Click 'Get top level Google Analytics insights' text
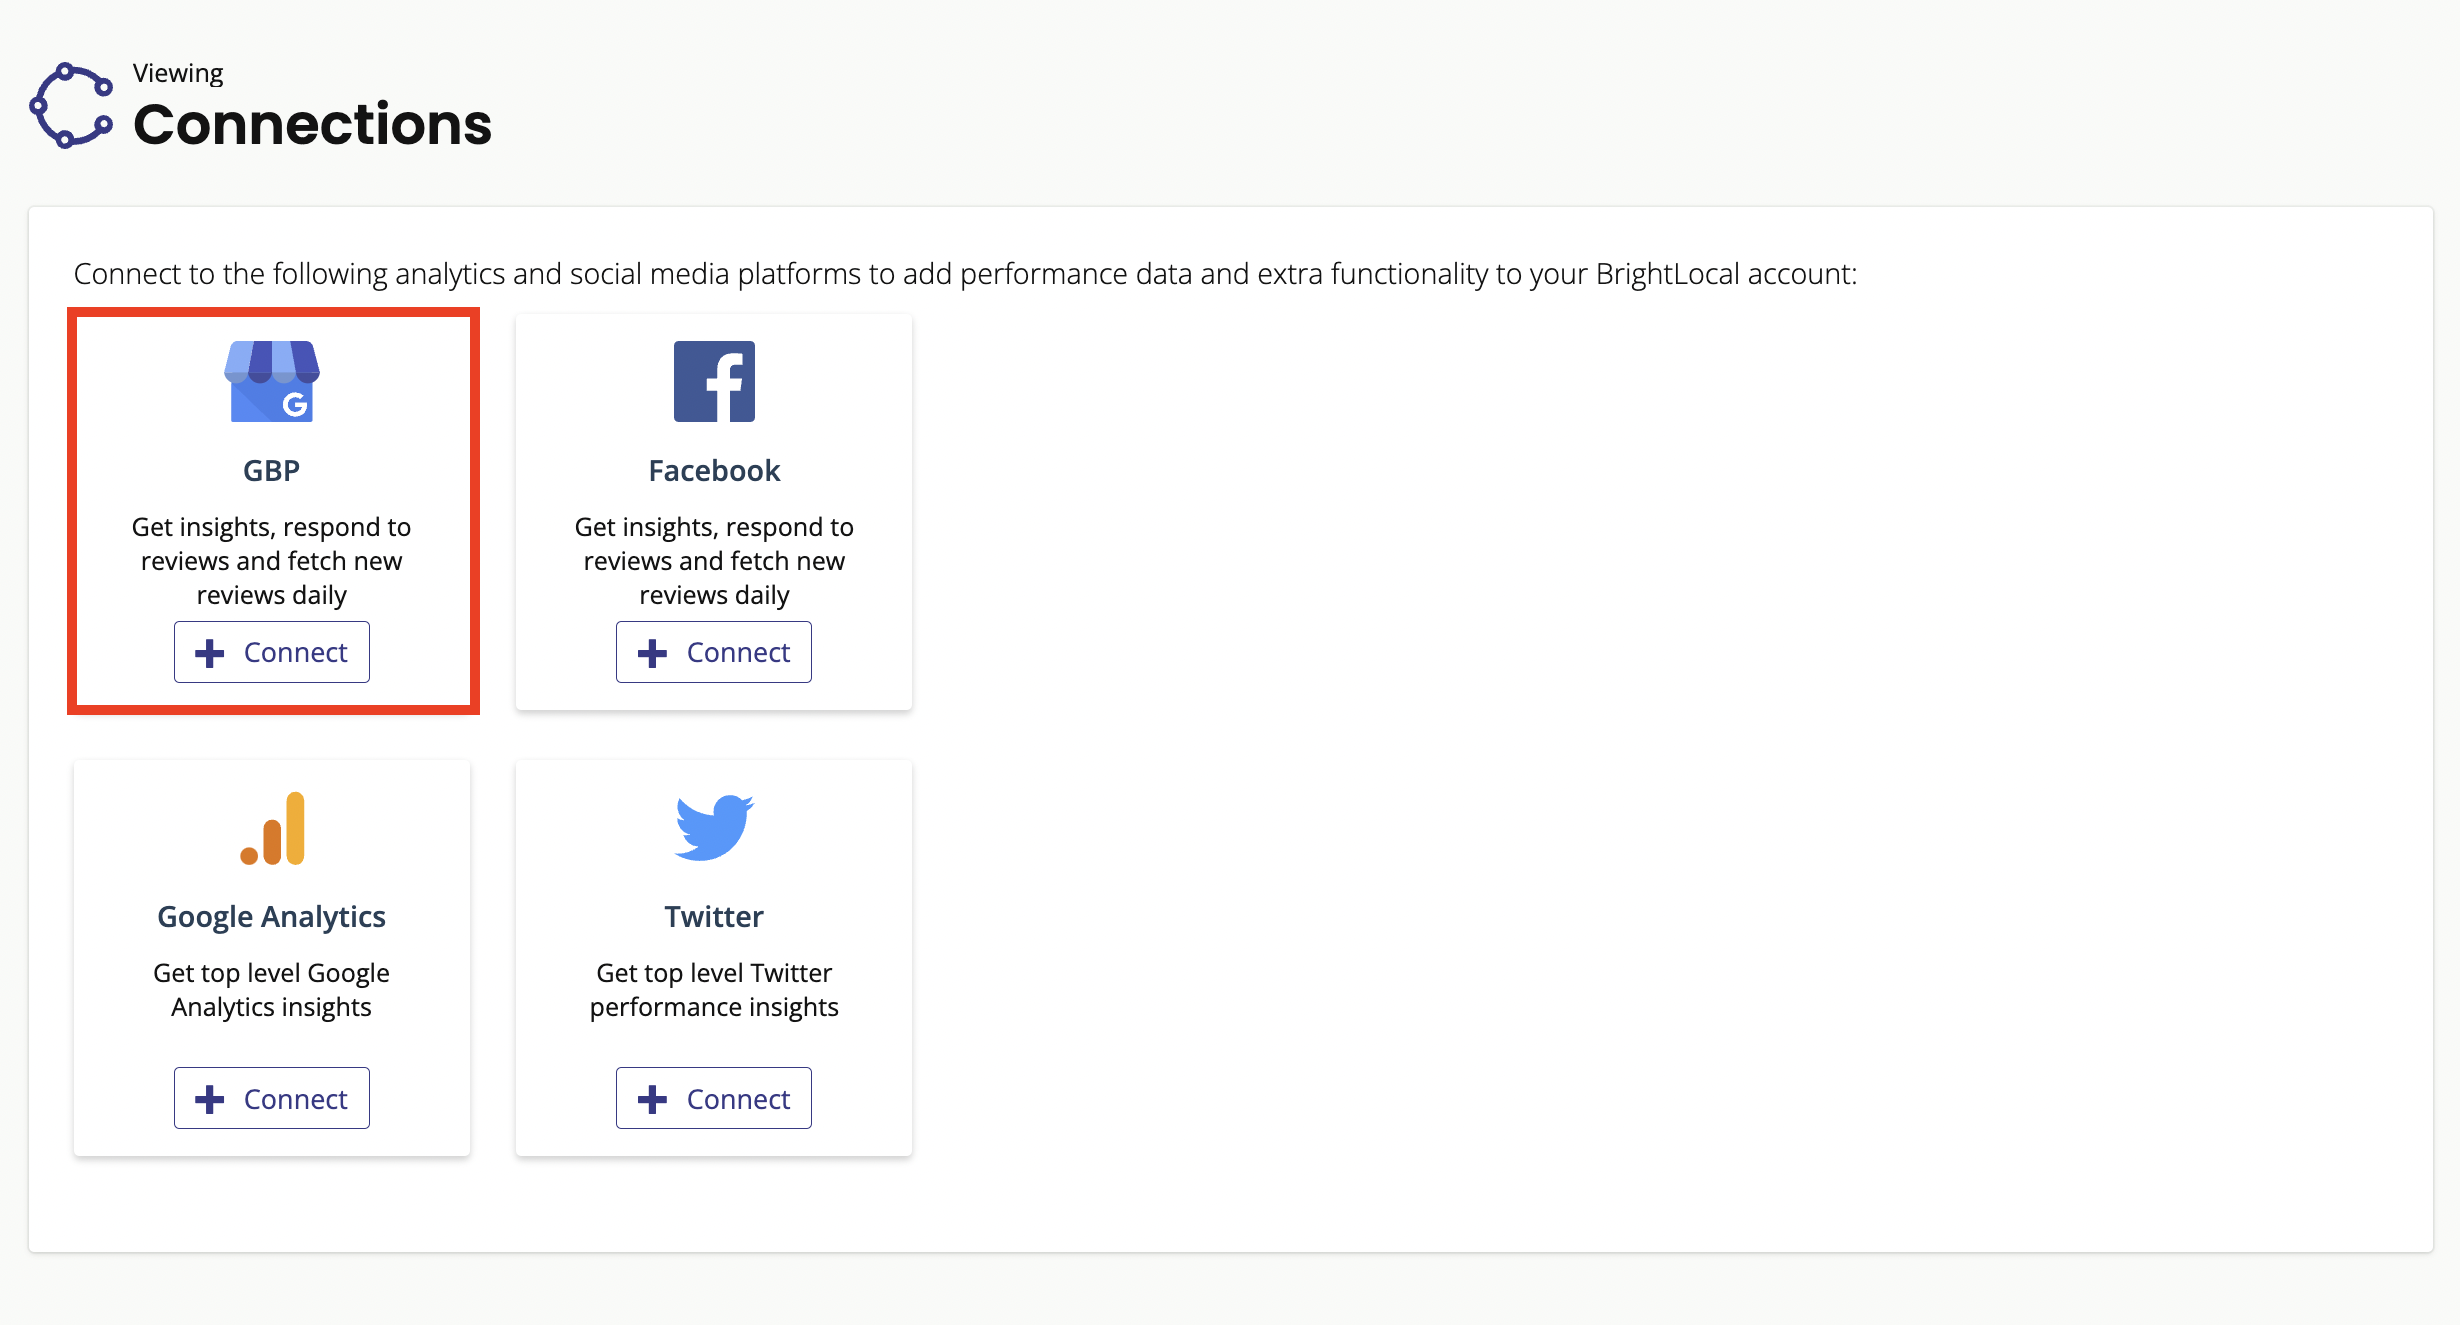 pyautogui.click(x=272, y=990)
